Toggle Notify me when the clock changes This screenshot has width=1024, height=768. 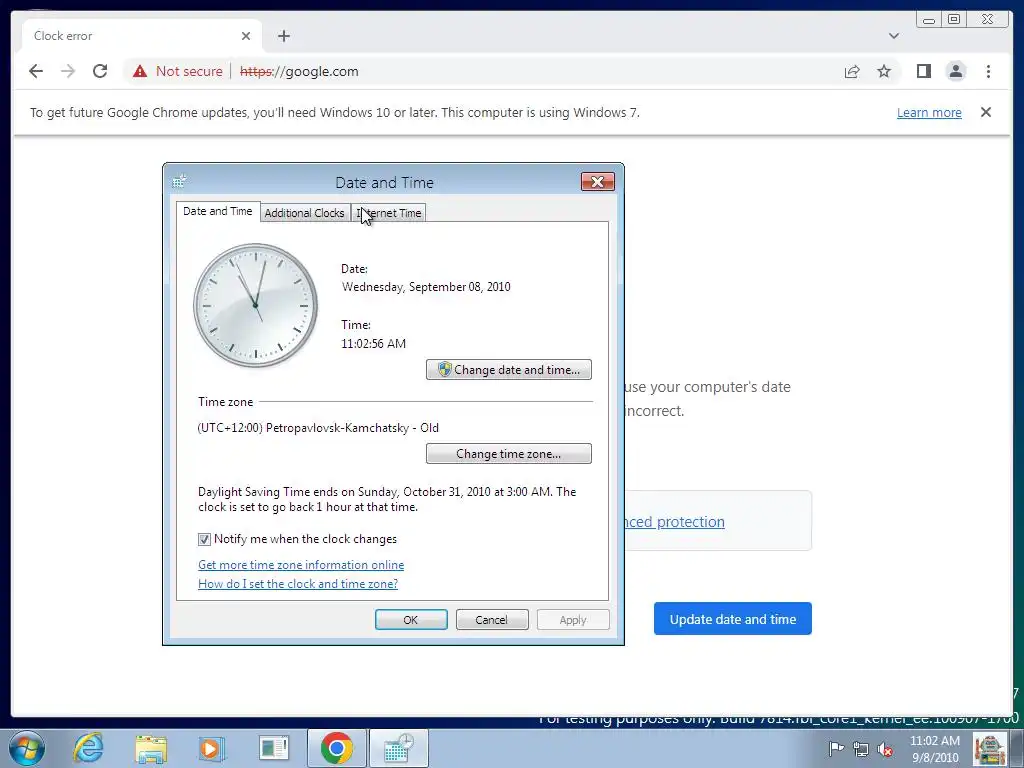[x=204, y=539]
